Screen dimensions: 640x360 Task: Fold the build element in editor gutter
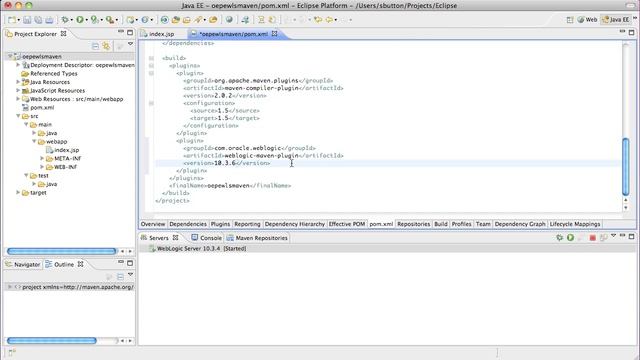tap(151, 58)
